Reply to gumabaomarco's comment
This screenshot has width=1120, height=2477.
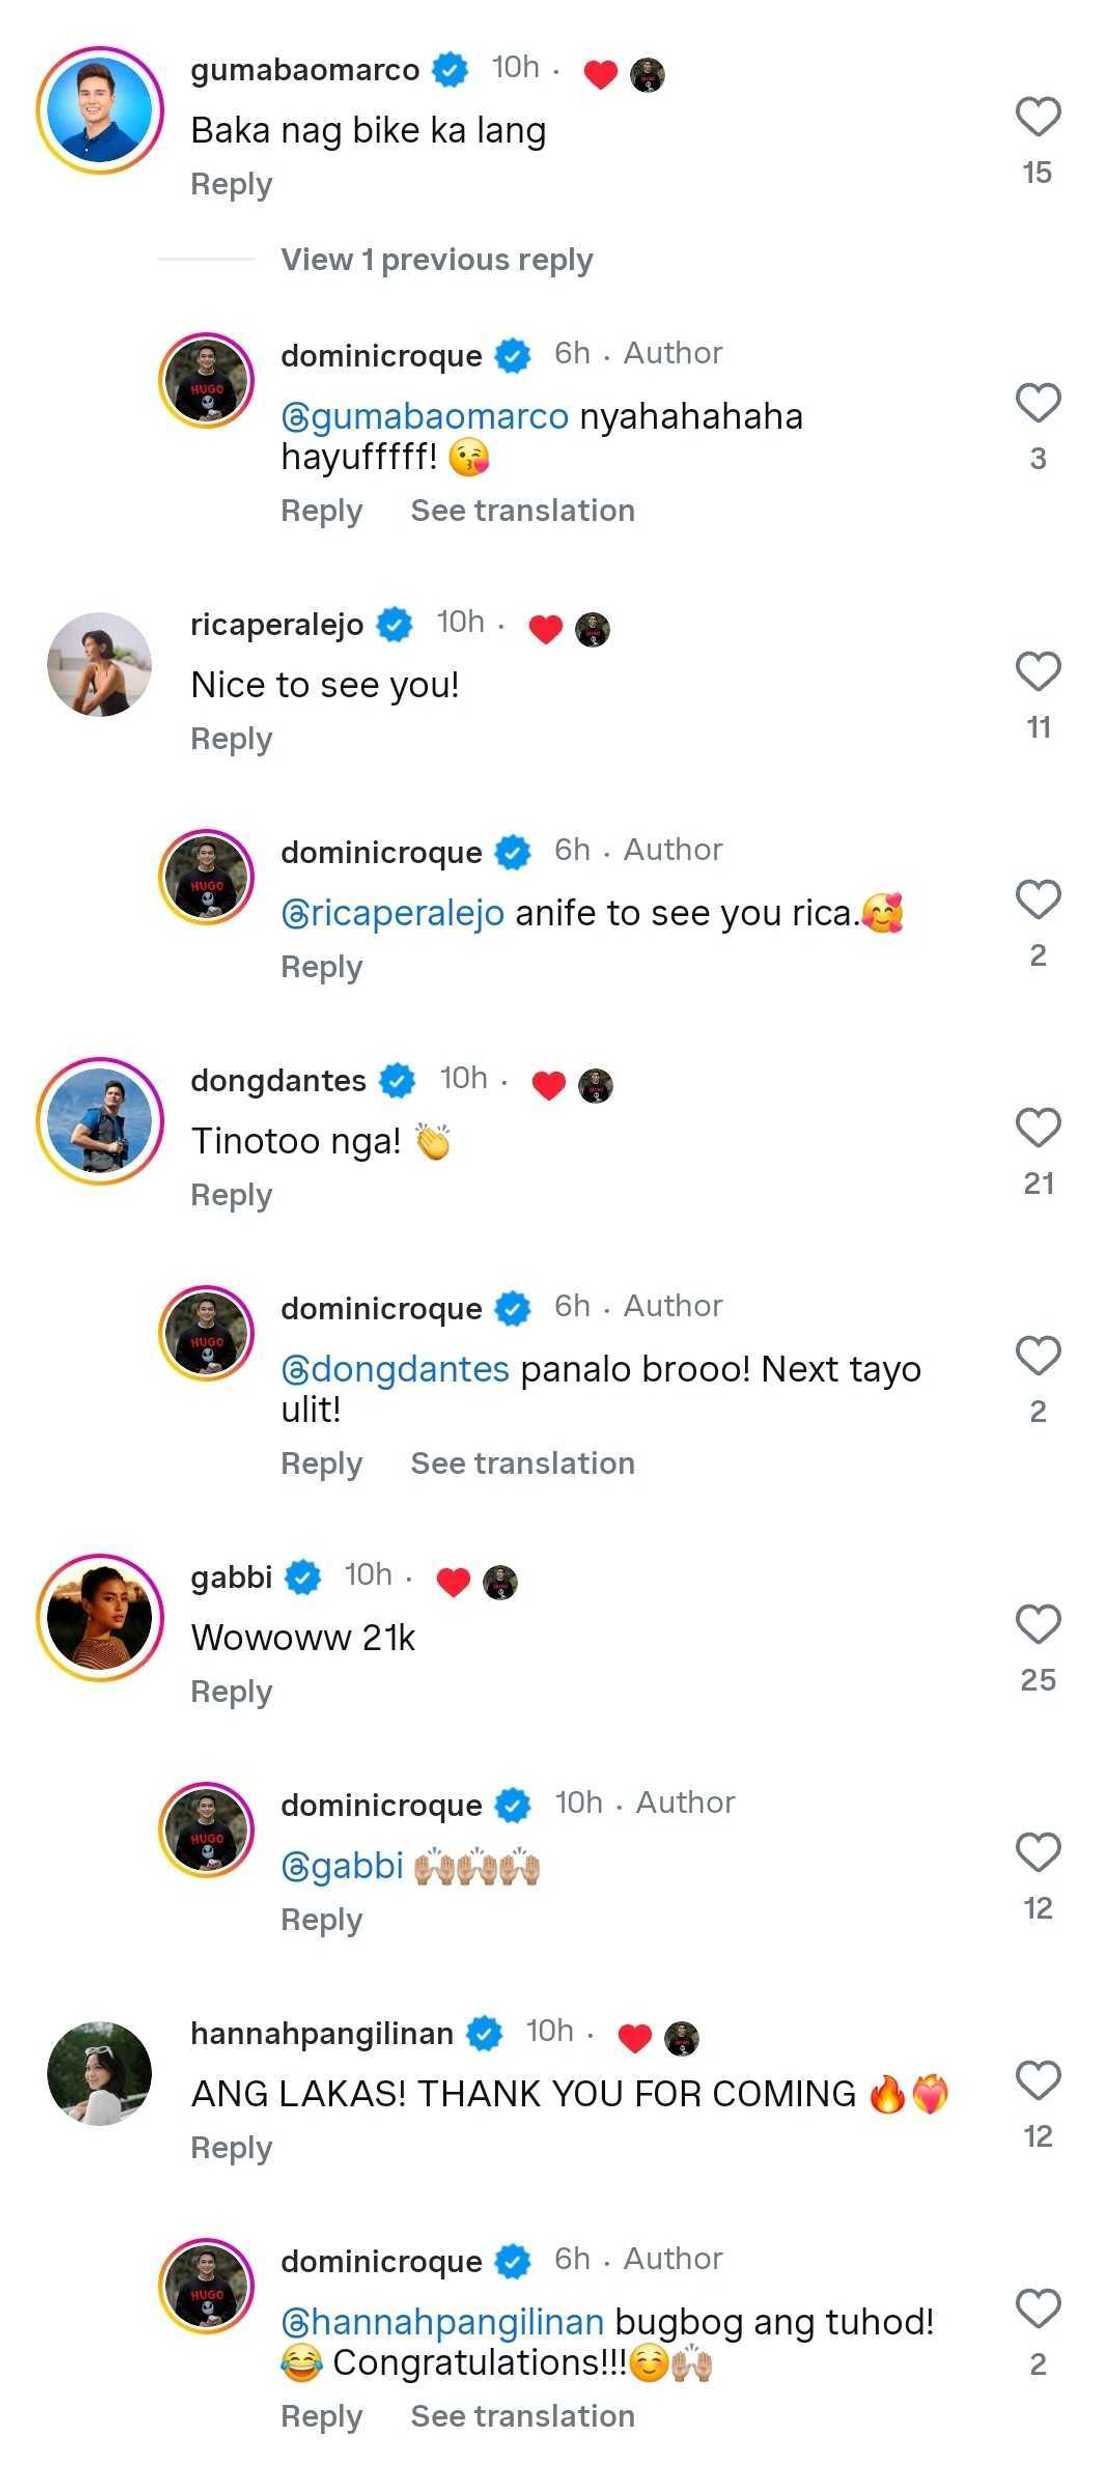click(231, 185)
